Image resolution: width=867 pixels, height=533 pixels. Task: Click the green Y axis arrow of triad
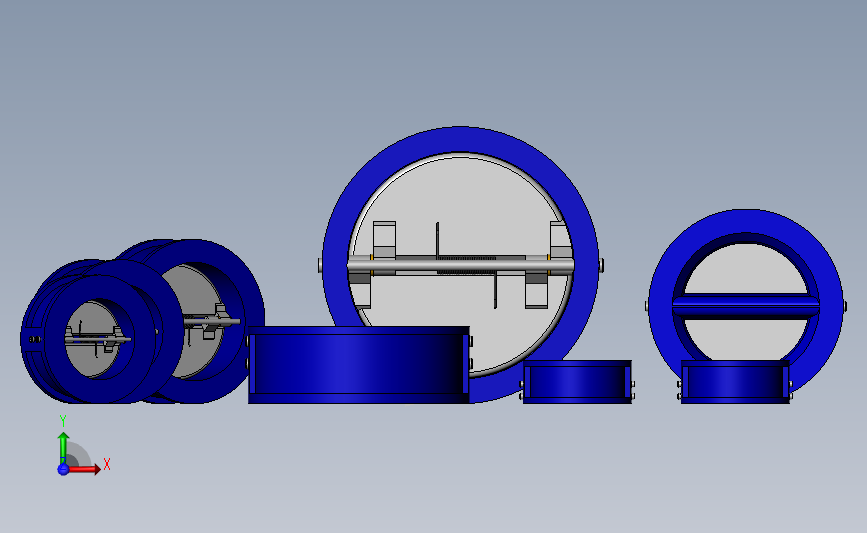pyautogui.click(x=63, y=447)
